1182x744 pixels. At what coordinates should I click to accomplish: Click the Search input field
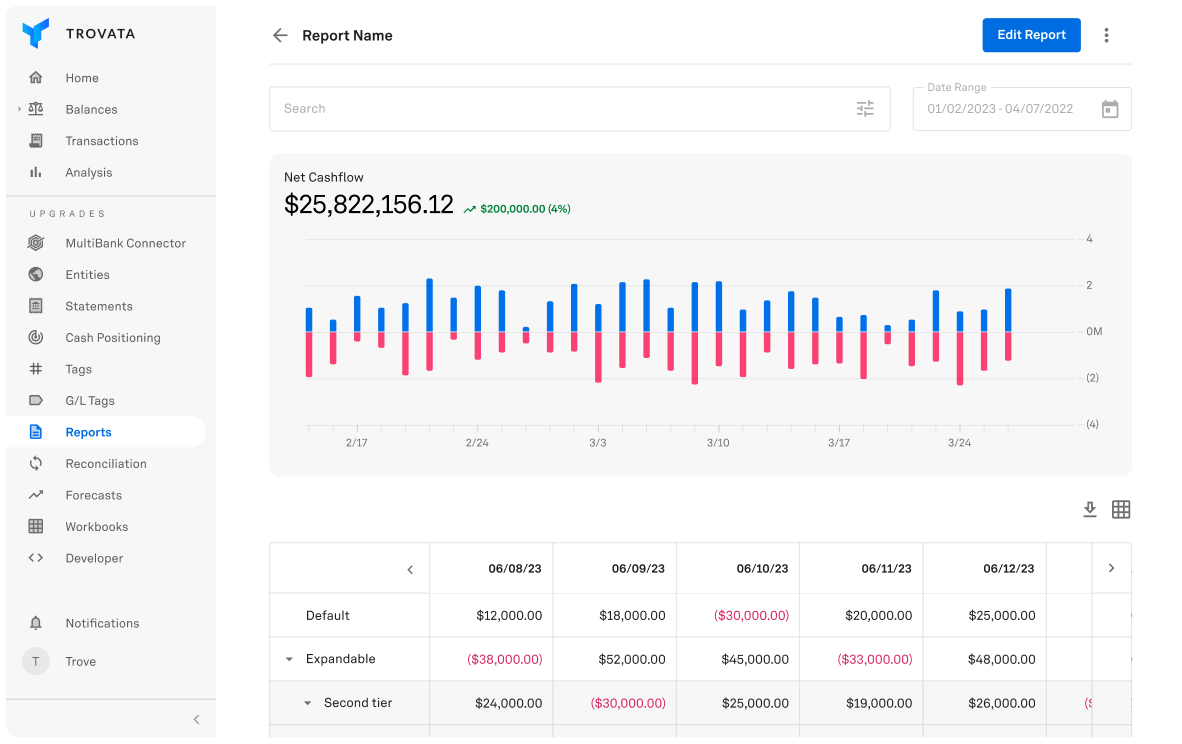pos(580,109)
